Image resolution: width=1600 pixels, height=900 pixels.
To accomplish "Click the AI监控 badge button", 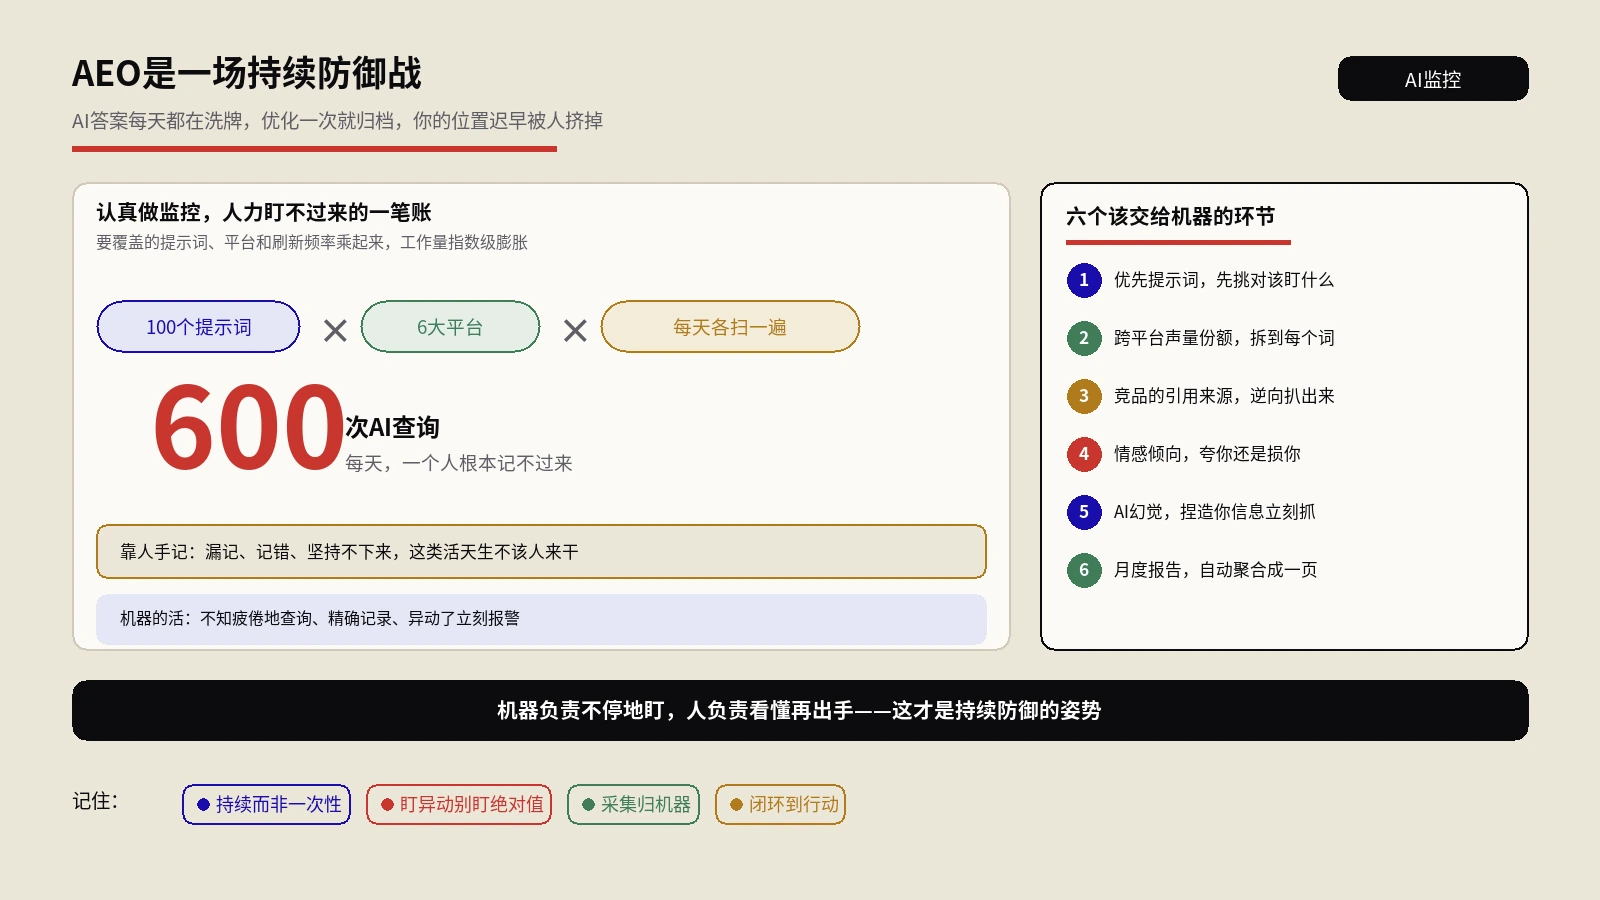I will (x=1433, y=78).
